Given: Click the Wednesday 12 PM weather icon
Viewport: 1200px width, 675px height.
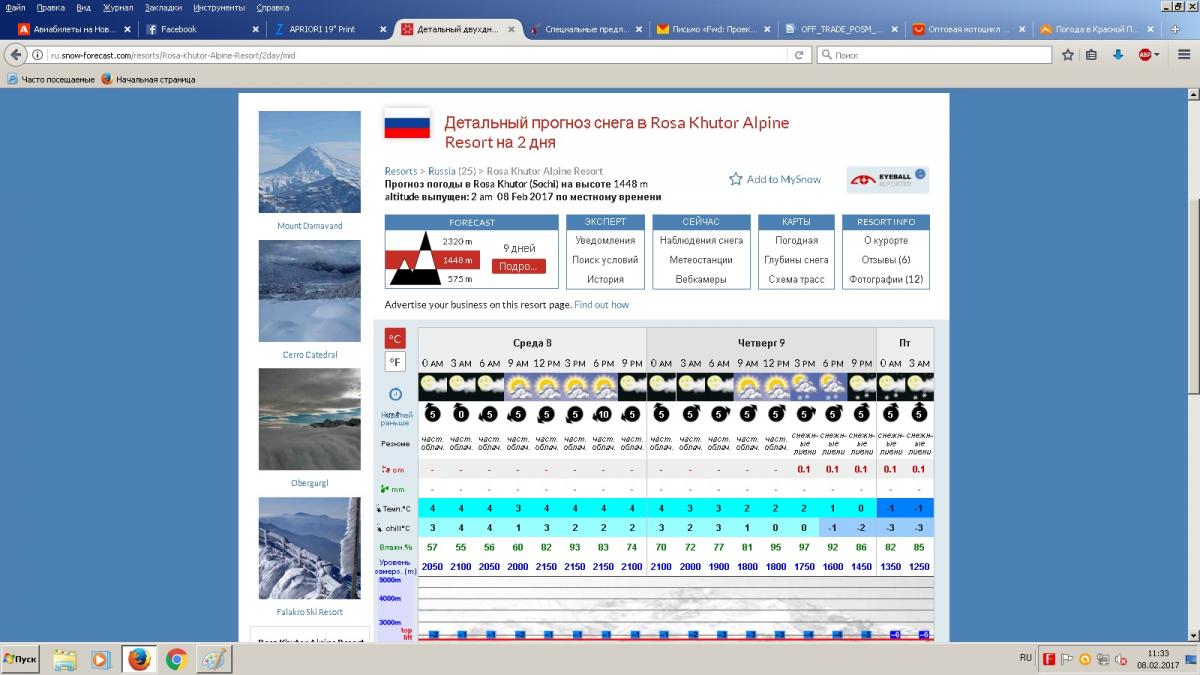Looking at the screenshot, I should point(546,385).
